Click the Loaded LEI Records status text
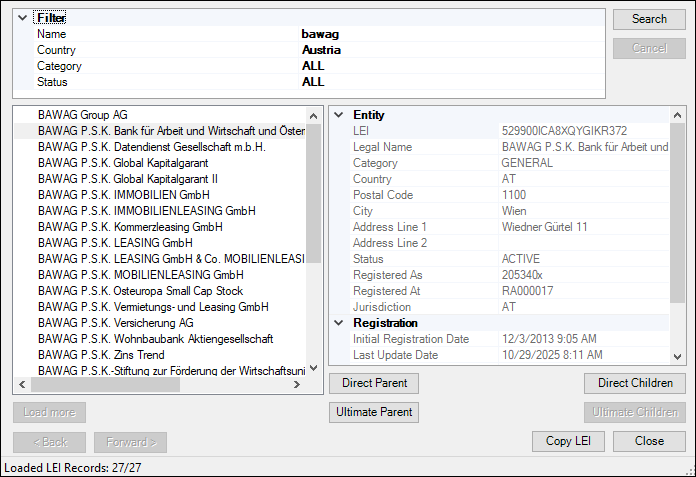This screenshot has height=477, width=696. coord(73,468)
